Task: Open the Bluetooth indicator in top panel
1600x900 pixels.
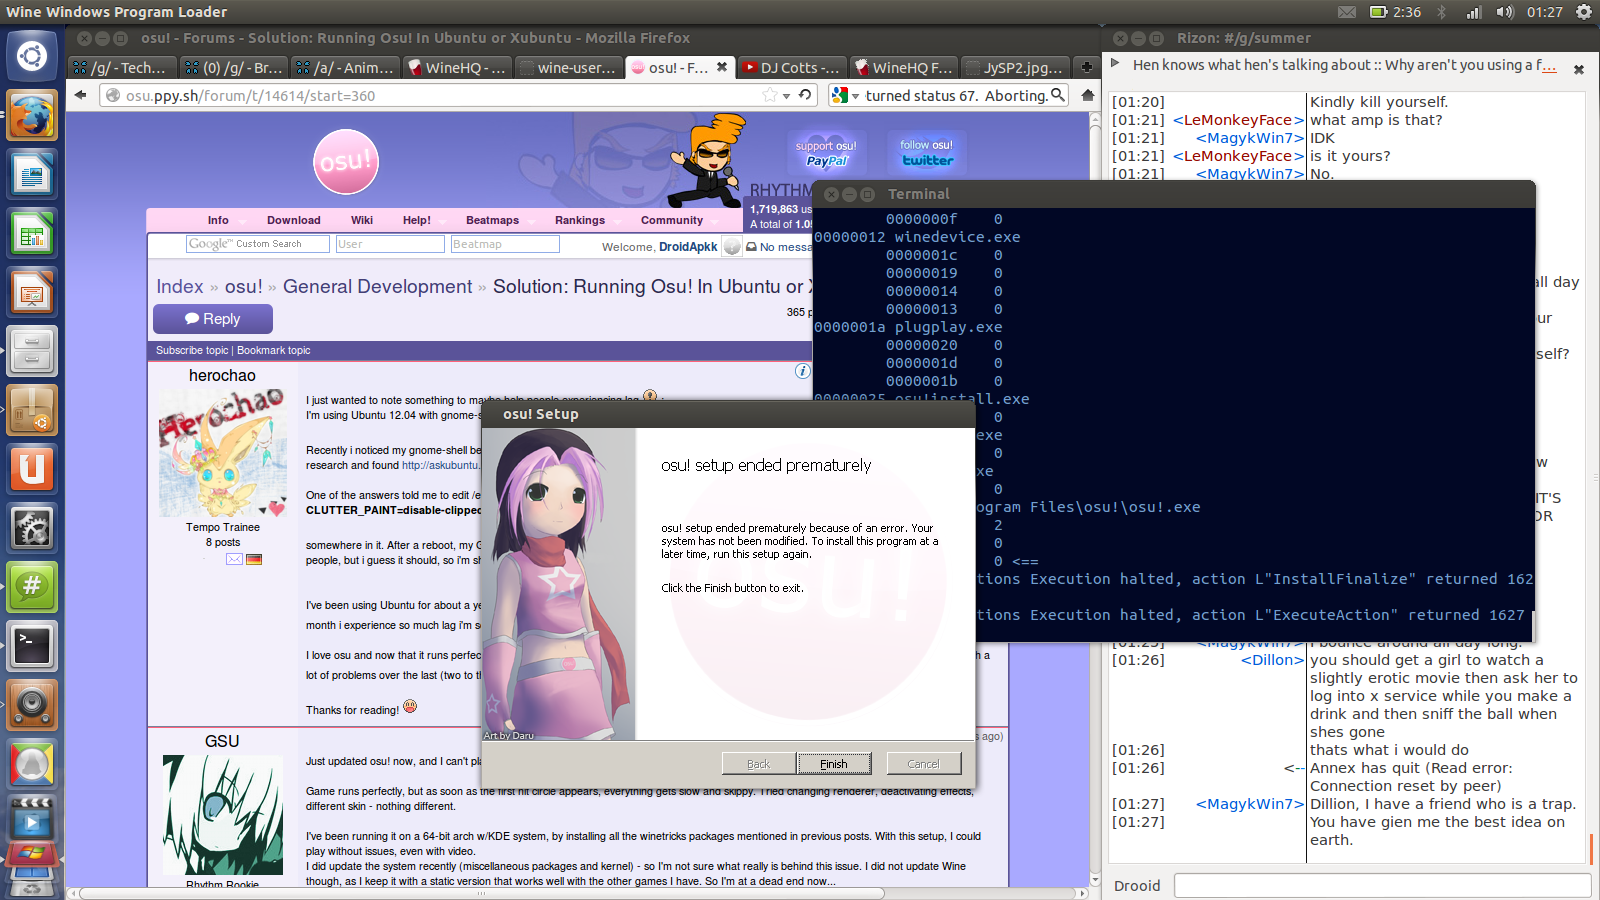Action: point(1441,12)
